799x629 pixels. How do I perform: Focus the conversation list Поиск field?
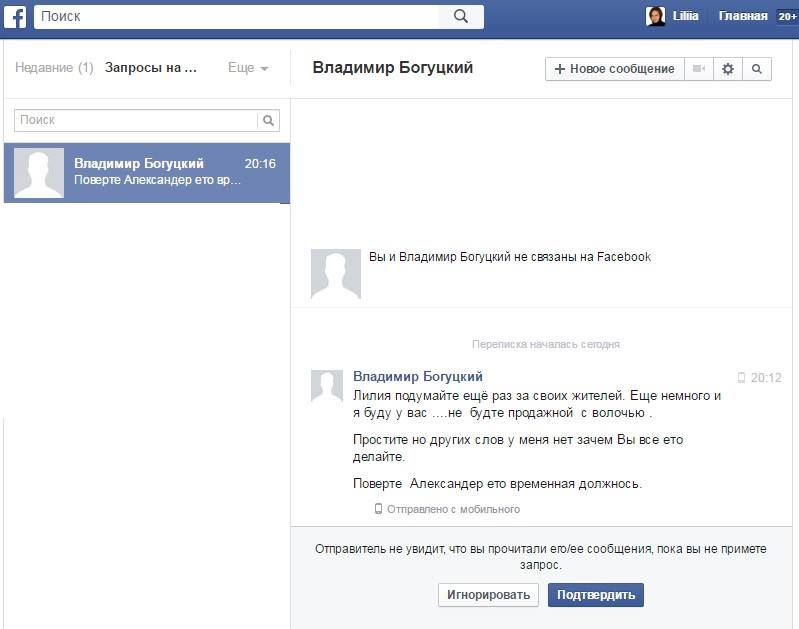pos(136,120)
